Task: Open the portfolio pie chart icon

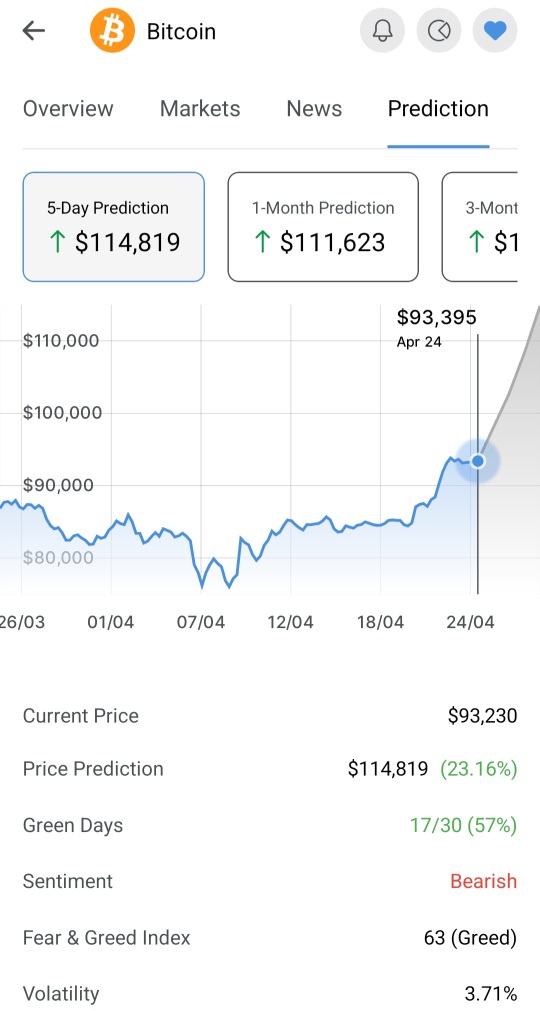Action: (439, 30)
